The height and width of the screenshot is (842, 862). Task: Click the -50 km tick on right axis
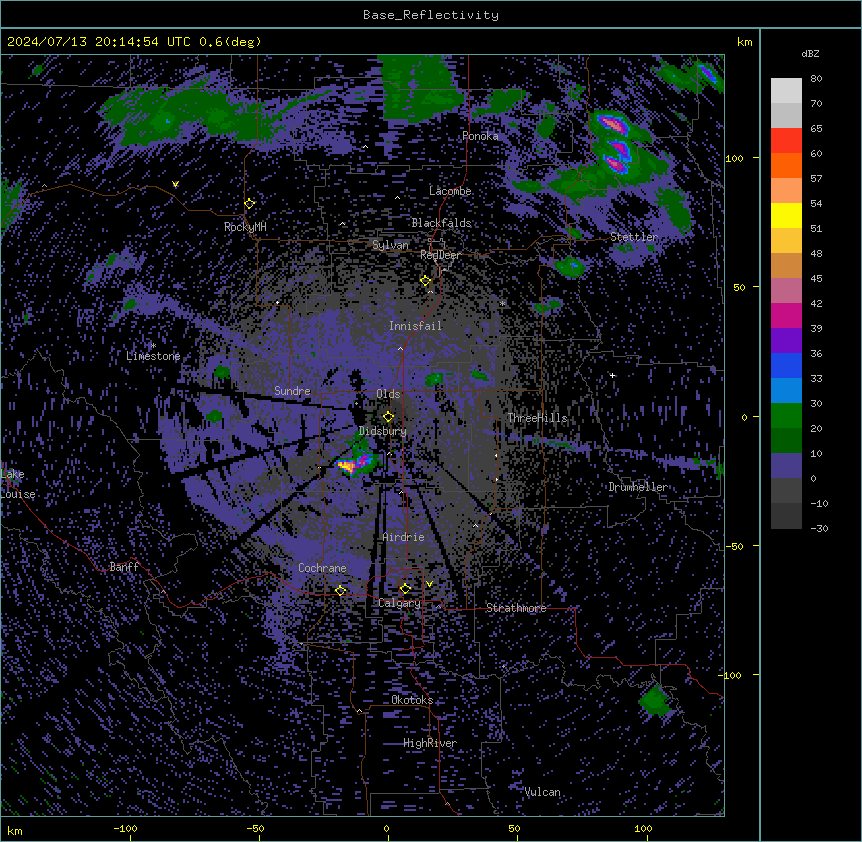[734, 546]
